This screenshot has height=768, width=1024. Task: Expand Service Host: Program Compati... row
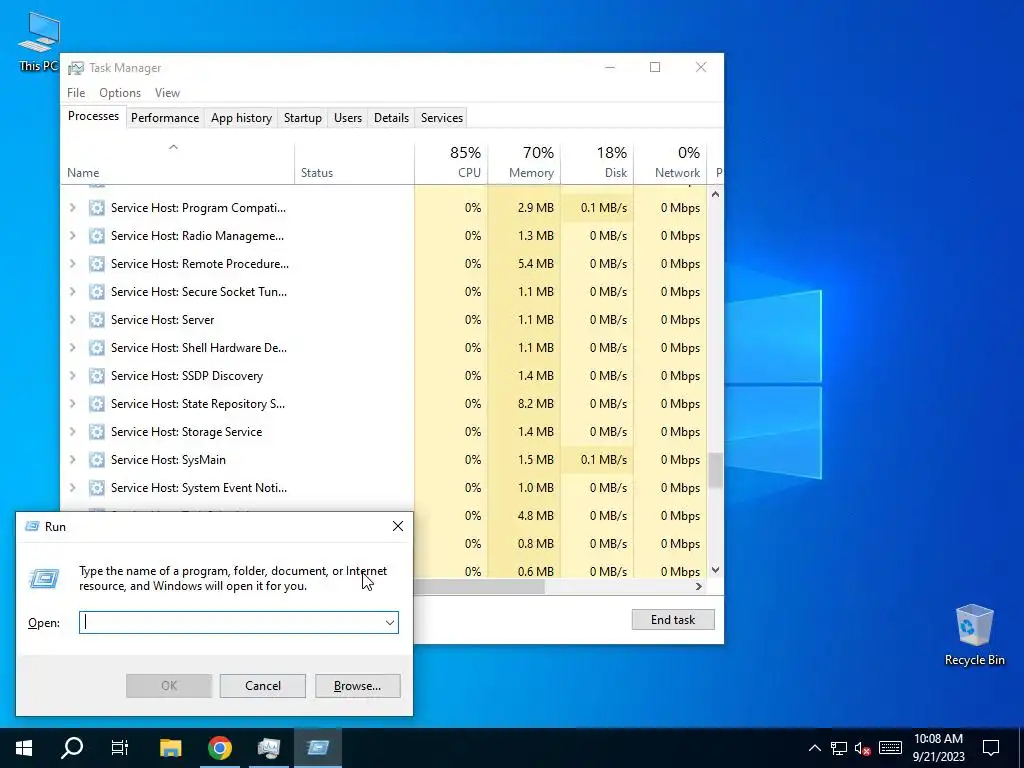point(72,208)
